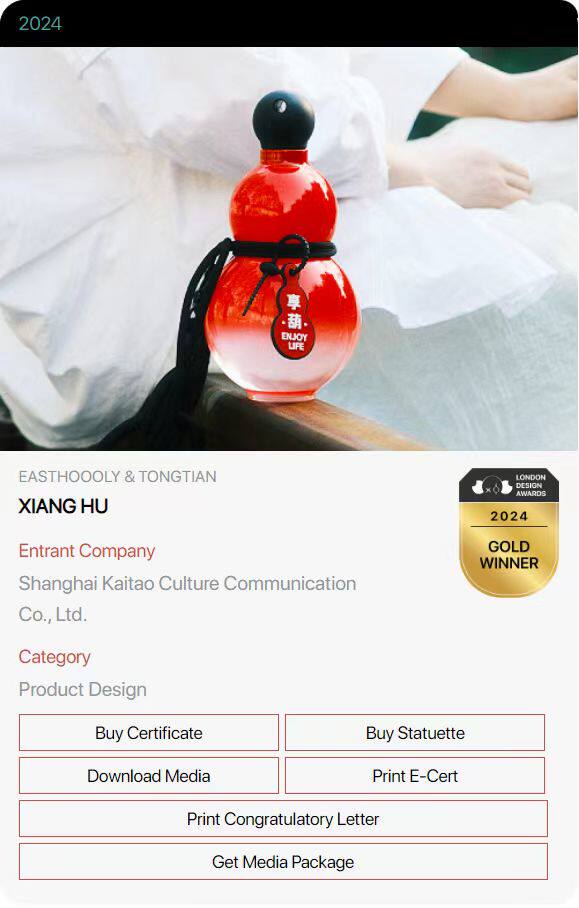Viewport: 579px width, 908px height.
Task: Open the red gourd bottle product photo
Action: 289,248
